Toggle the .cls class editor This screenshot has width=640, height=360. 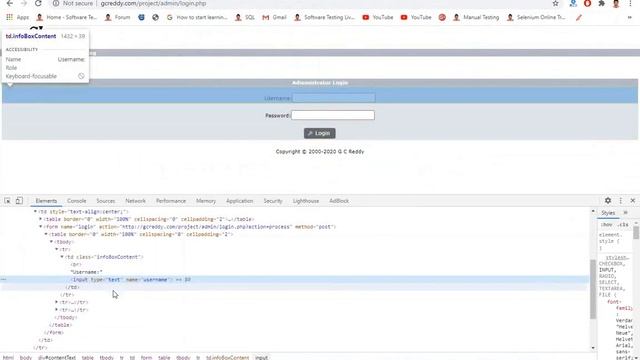(x=623, y=224)
